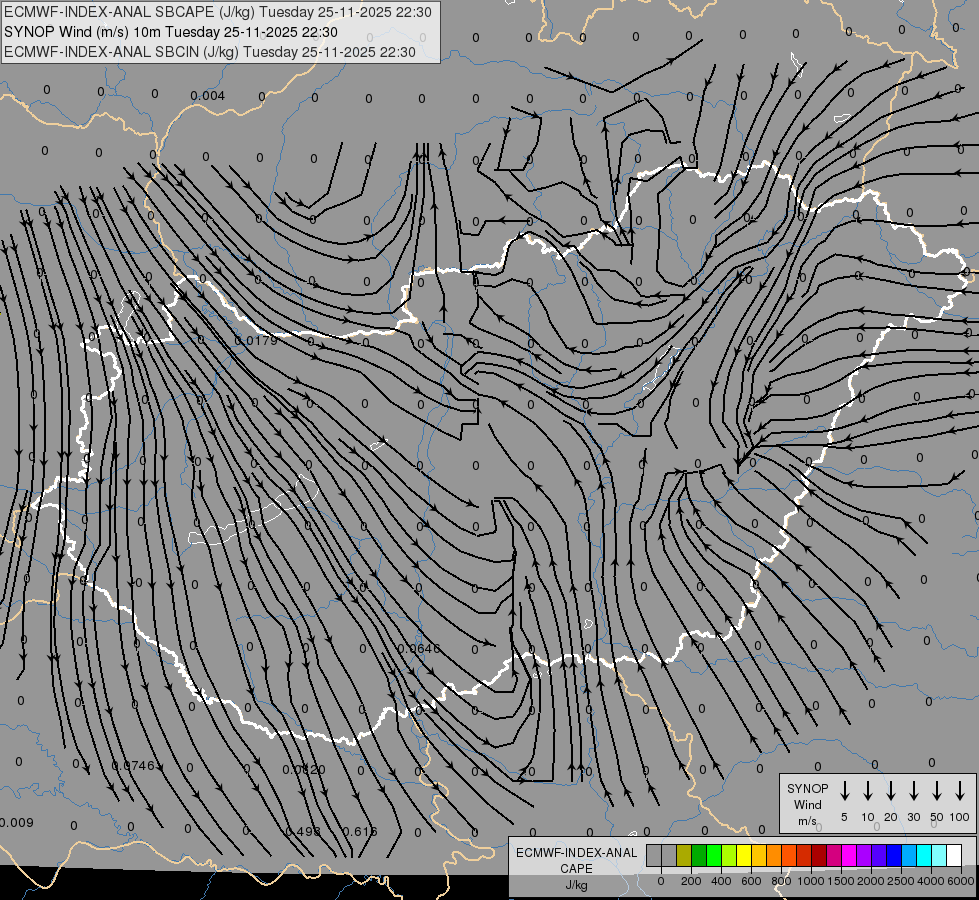
Task: Click the 4000 tick label in CAPE legend
Action: (930, 881)
